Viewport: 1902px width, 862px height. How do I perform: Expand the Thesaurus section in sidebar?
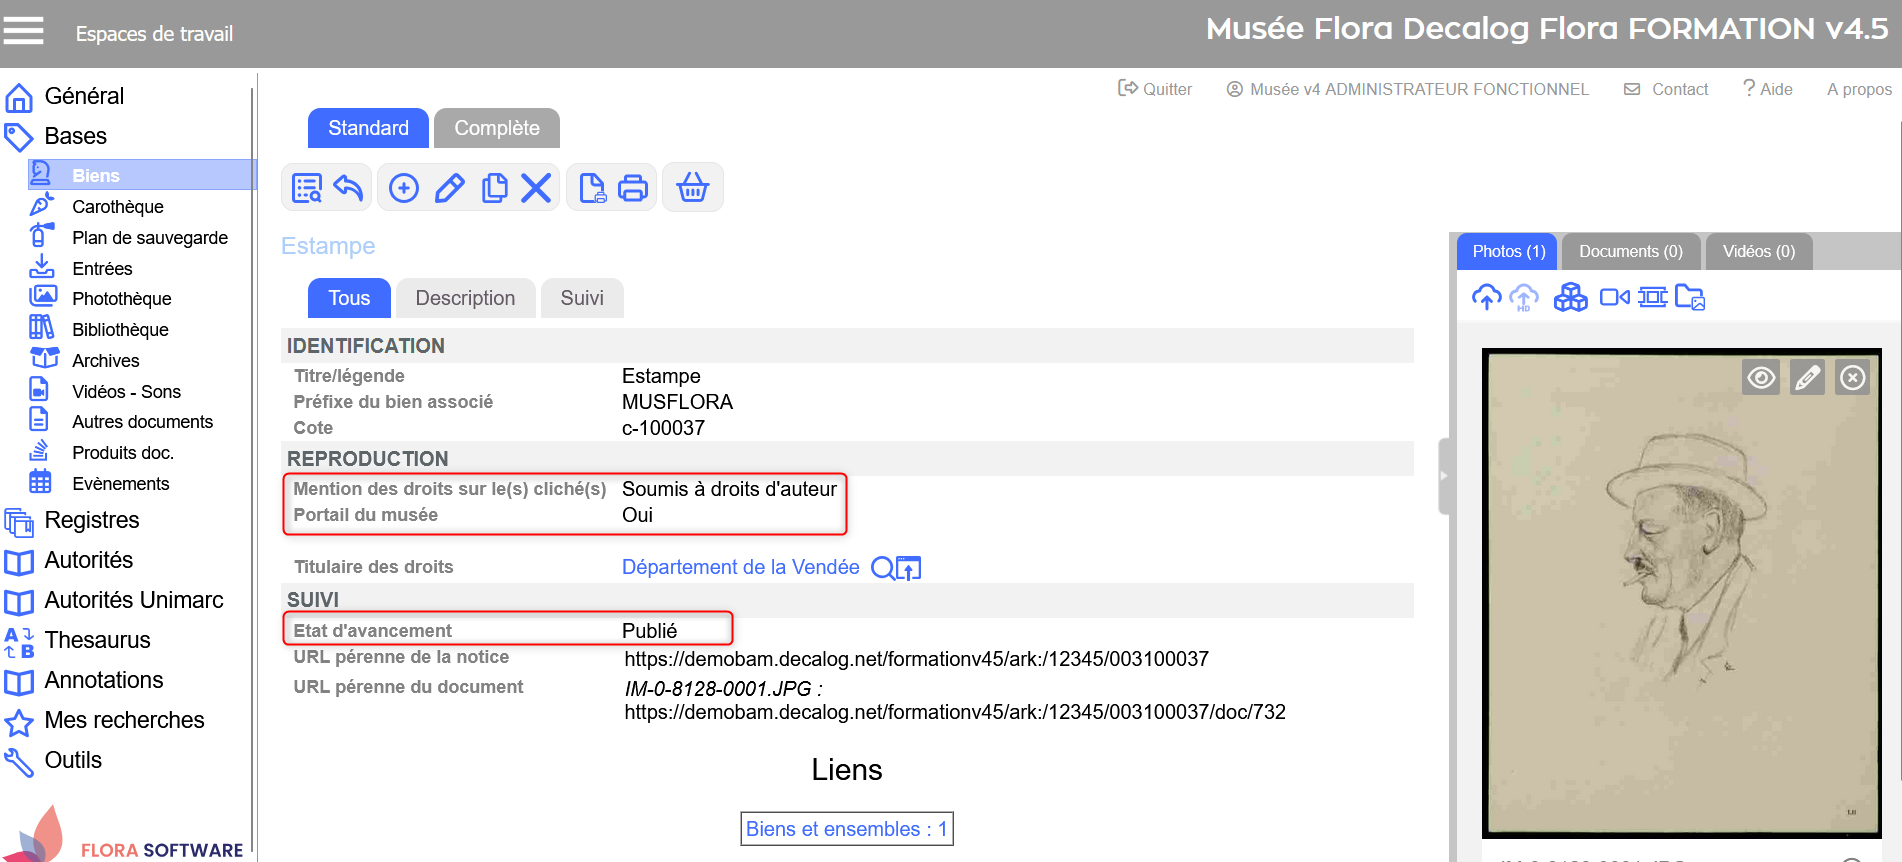[97, 640]
